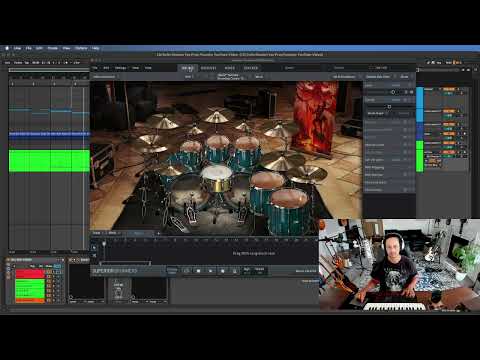
Task: Expand the Soft Hit Level section
Action: pyautogui.click(x=376, y=160)
